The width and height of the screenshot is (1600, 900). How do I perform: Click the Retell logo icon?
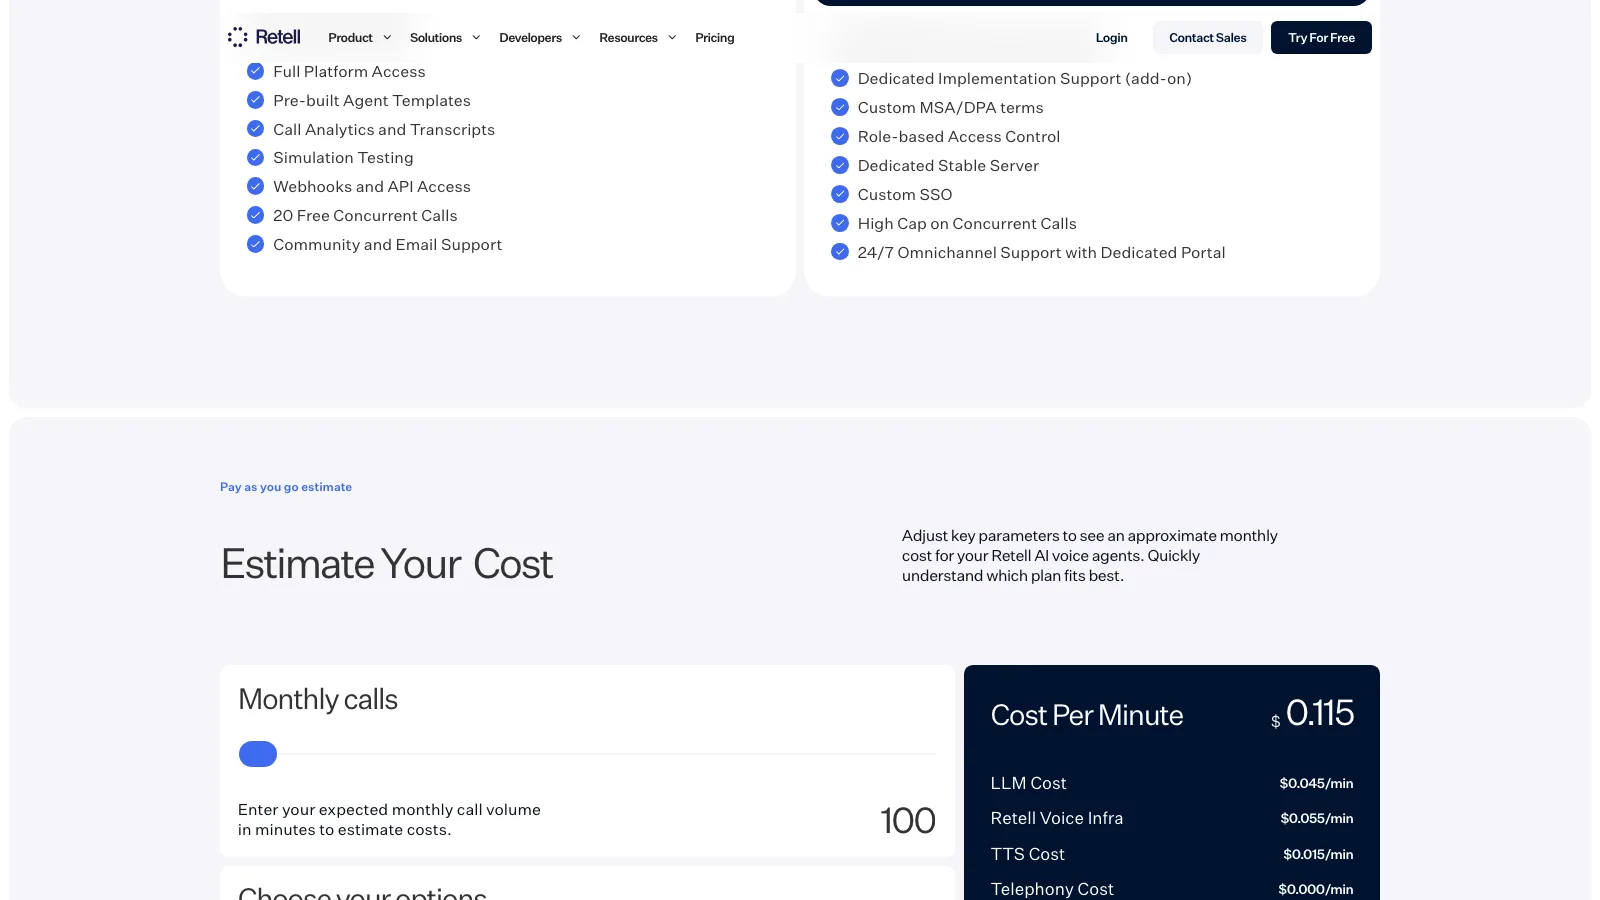click(238, 37)
